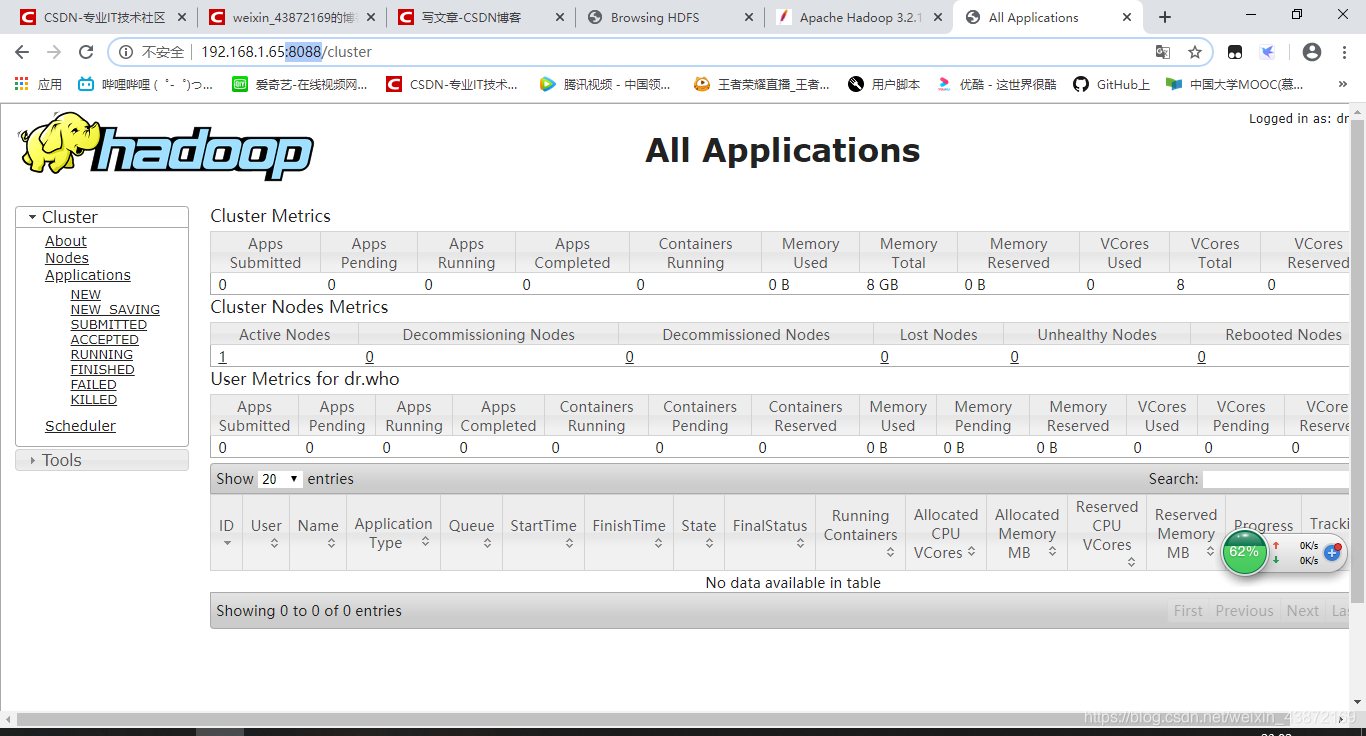This screenshot has width=1366, height=736.
Task: Sort the table by StartTime column
Action: point(543,533)
